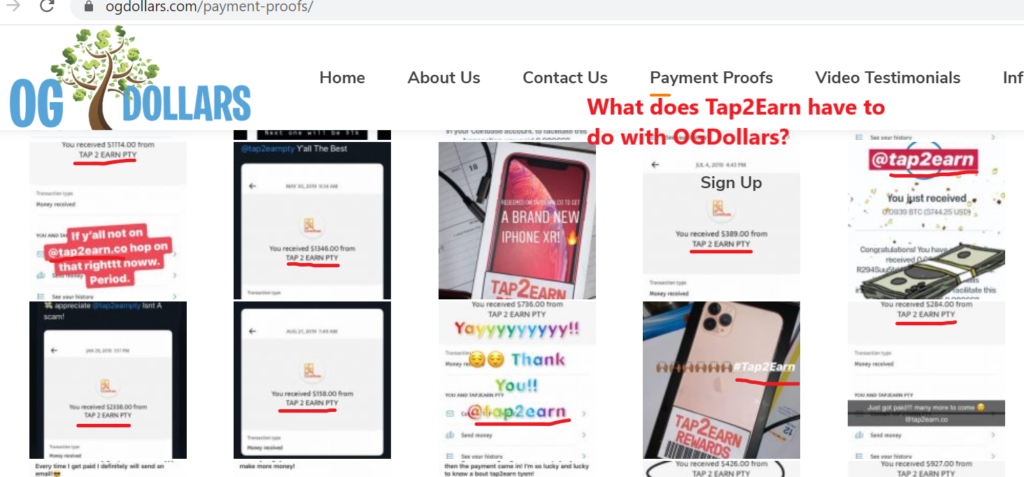Viewport: 1024px width, 477px height.
Task: Click the back arrow in $158.00 receipt
Action: [253, 333]
